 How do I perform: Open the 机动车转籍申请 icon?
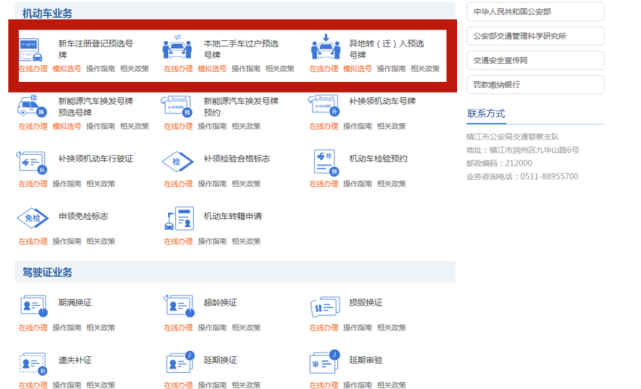coord(179,218)
